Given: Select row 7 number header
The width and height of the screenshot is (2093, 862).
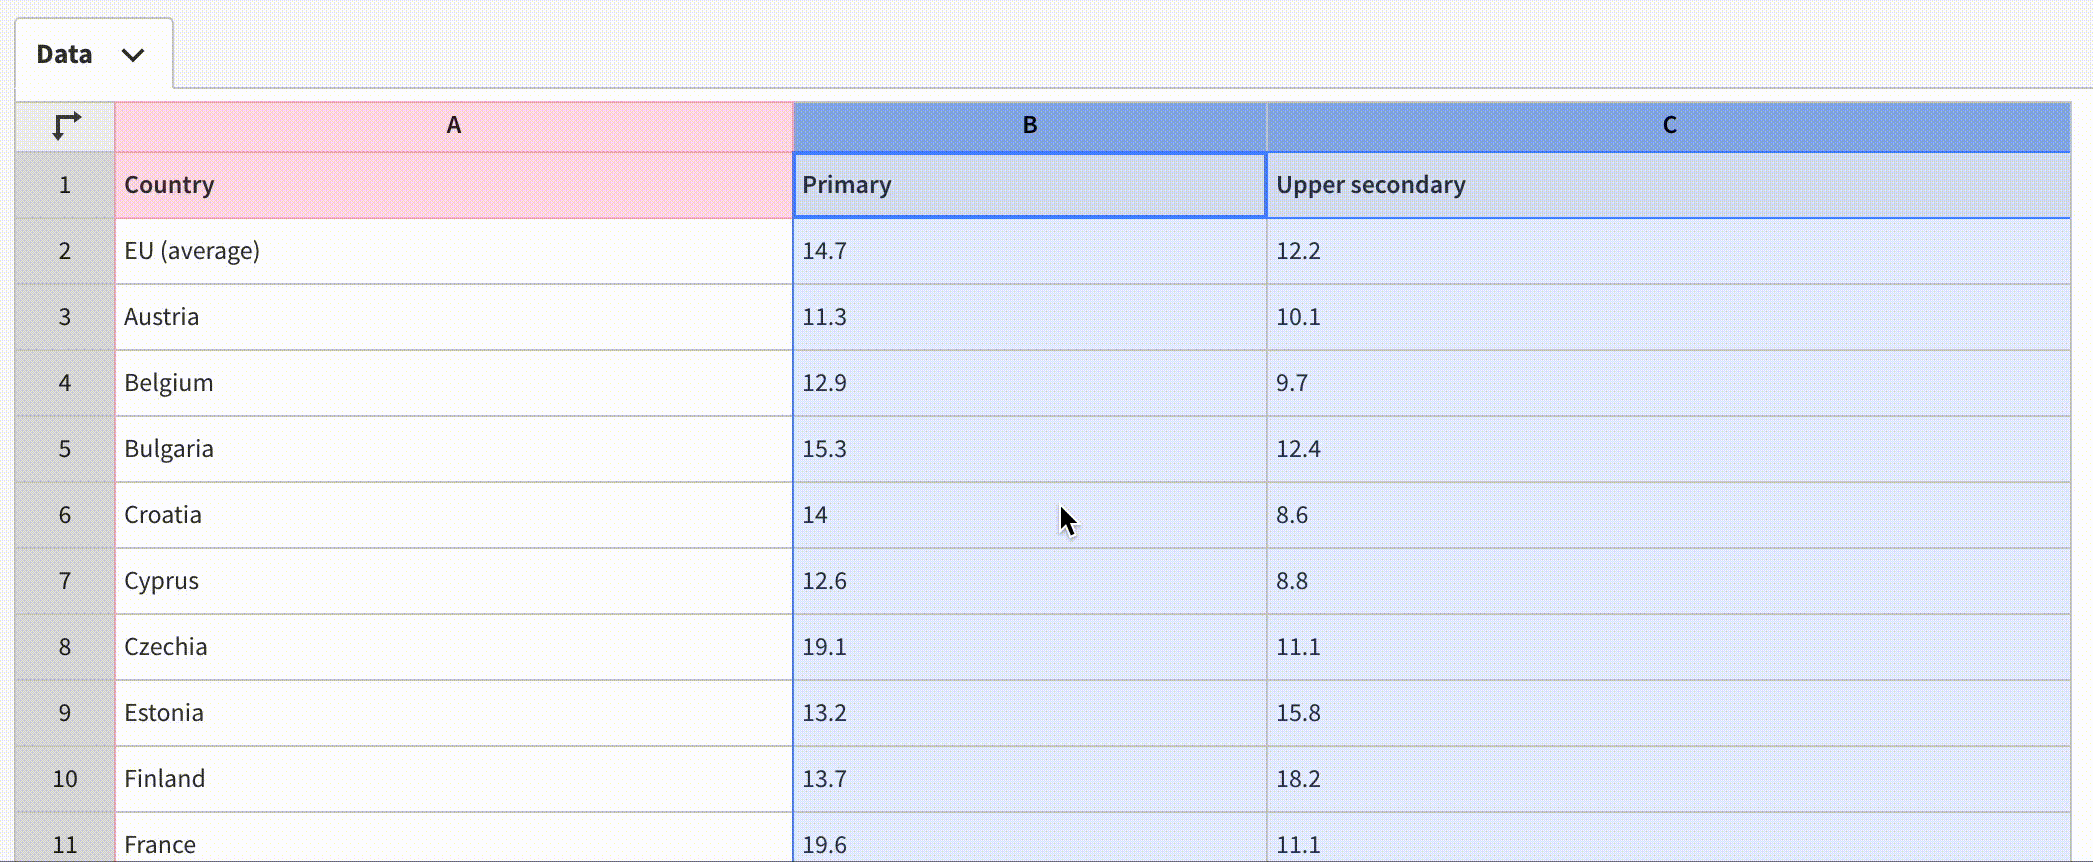Looking at the screenshot, I should point(65,581).
